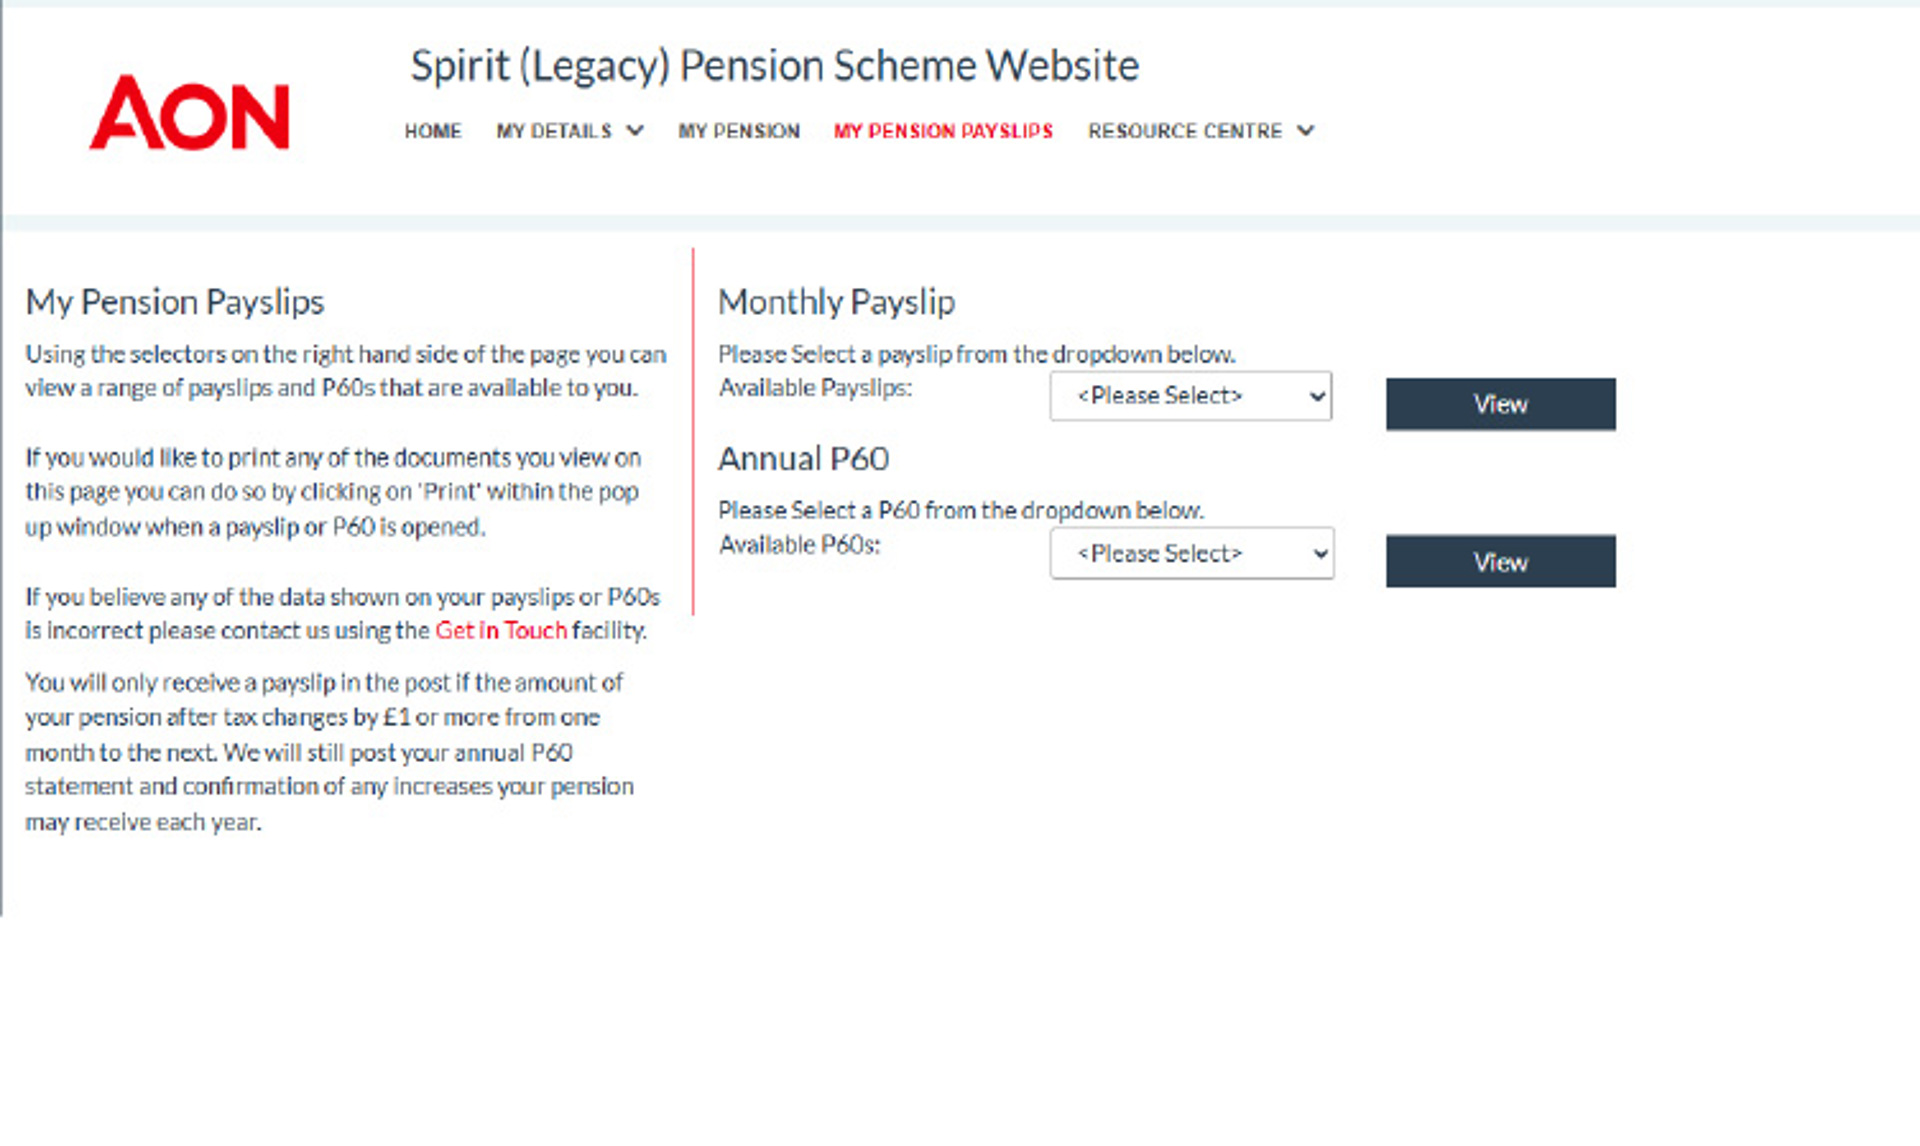Open the MY DETAILS menu
Viewport: 1920px width, 1146px height.
[554, 131]
